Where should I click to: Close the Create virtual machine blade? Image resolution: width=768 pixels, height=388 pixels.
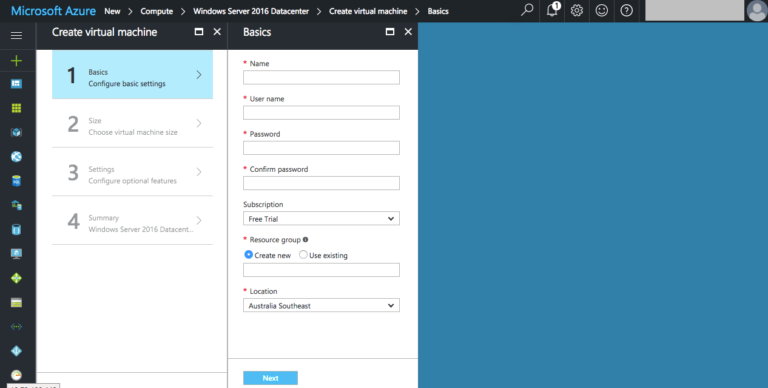coord(217,32)
